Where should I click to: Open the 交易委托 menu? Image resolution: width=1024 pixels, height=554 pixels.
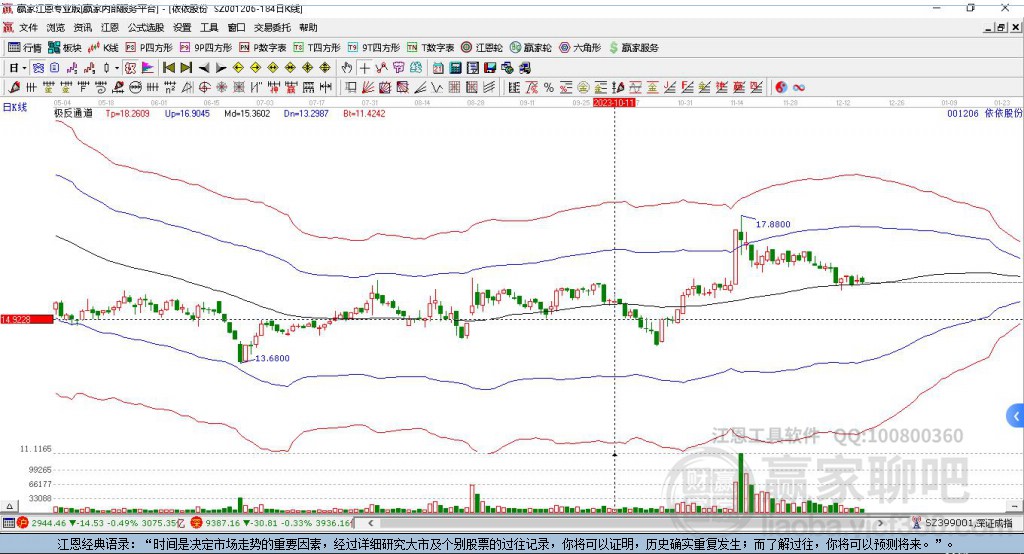272,27
